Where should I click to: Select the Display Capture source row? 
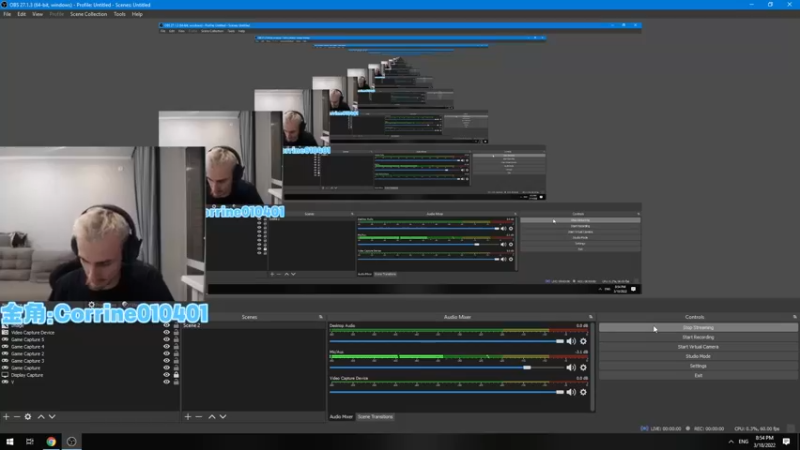coord(90,375)
